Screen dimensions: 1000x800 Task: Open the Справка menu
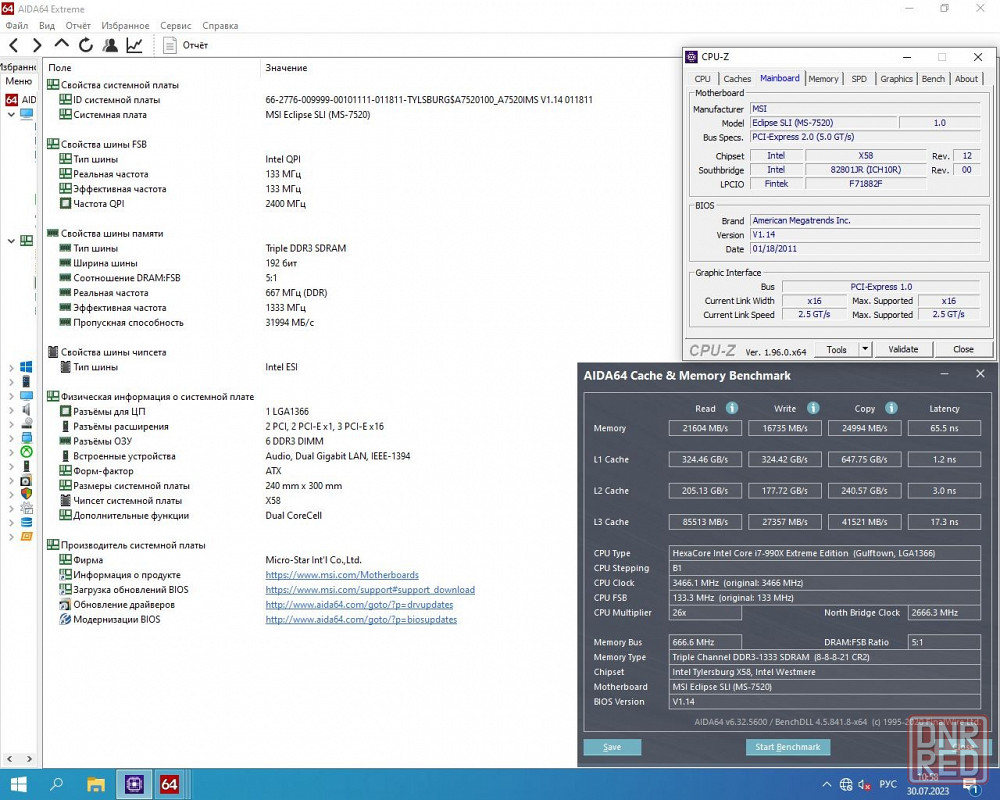coord(220,26)
